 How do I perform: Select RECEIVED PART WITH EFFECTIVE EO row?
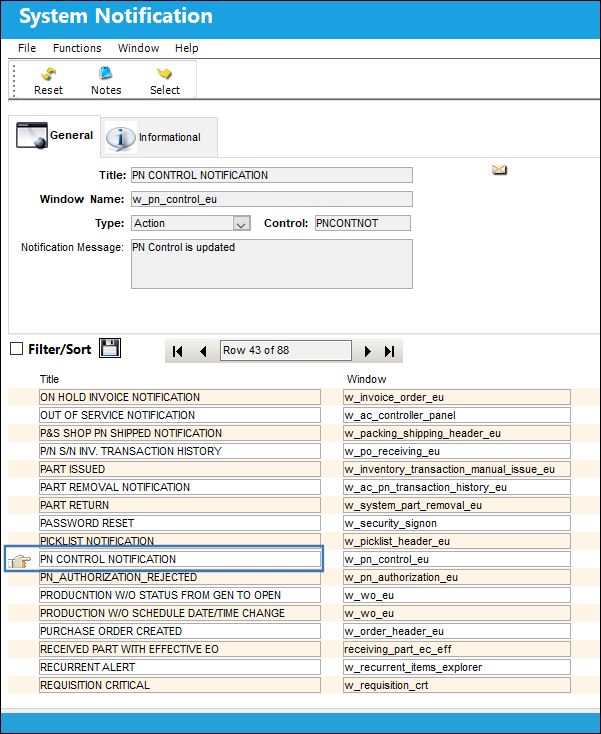click(180, 649)
